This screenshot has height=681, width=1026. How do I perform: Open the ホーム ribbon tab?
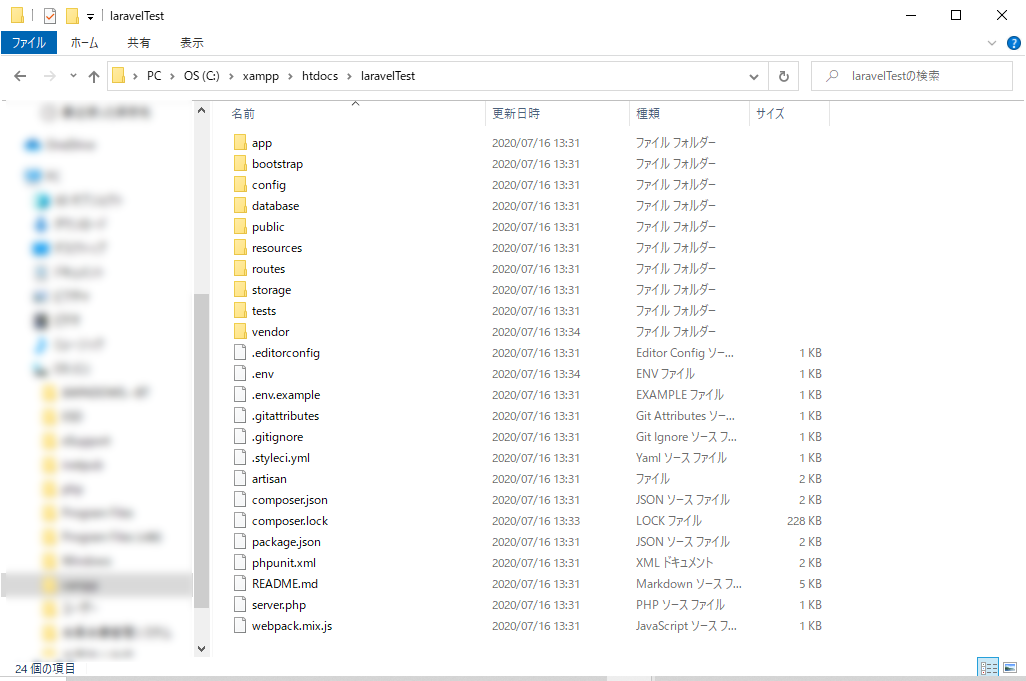(84, 43)
